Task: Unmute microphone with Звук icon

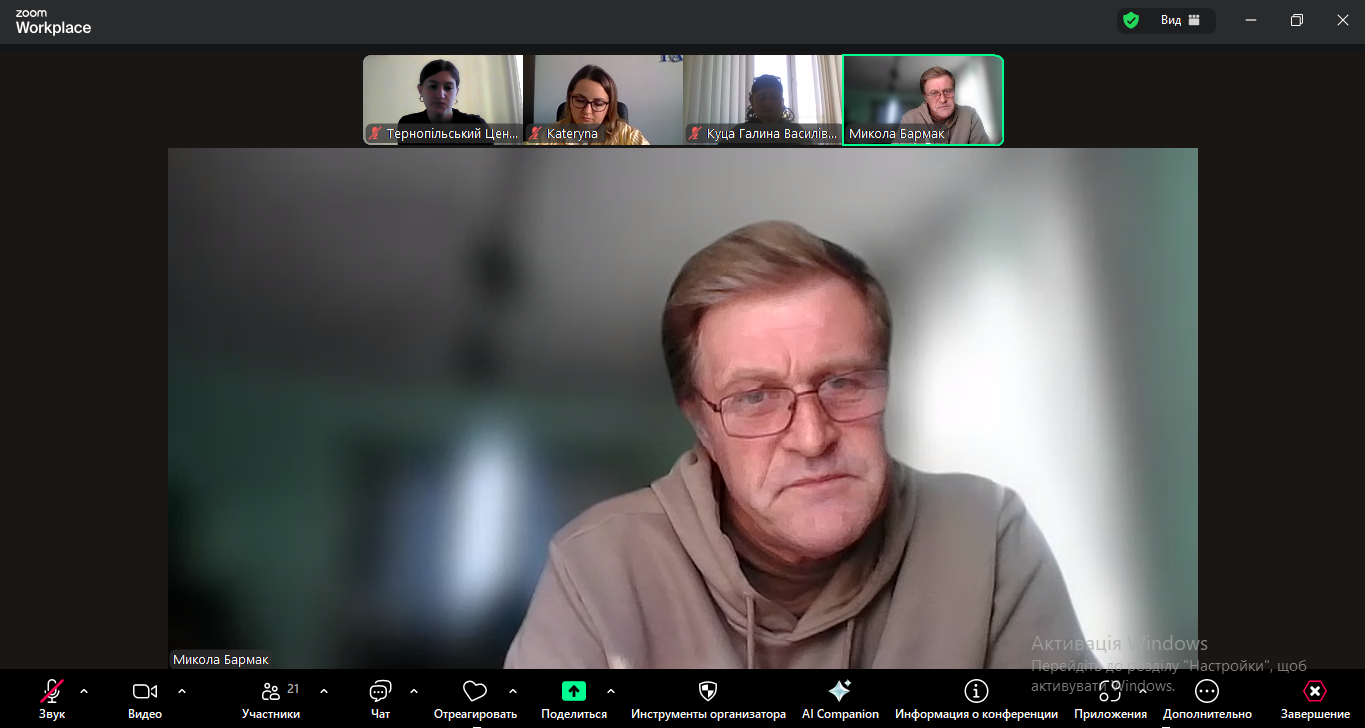Action: pos(52,692)
